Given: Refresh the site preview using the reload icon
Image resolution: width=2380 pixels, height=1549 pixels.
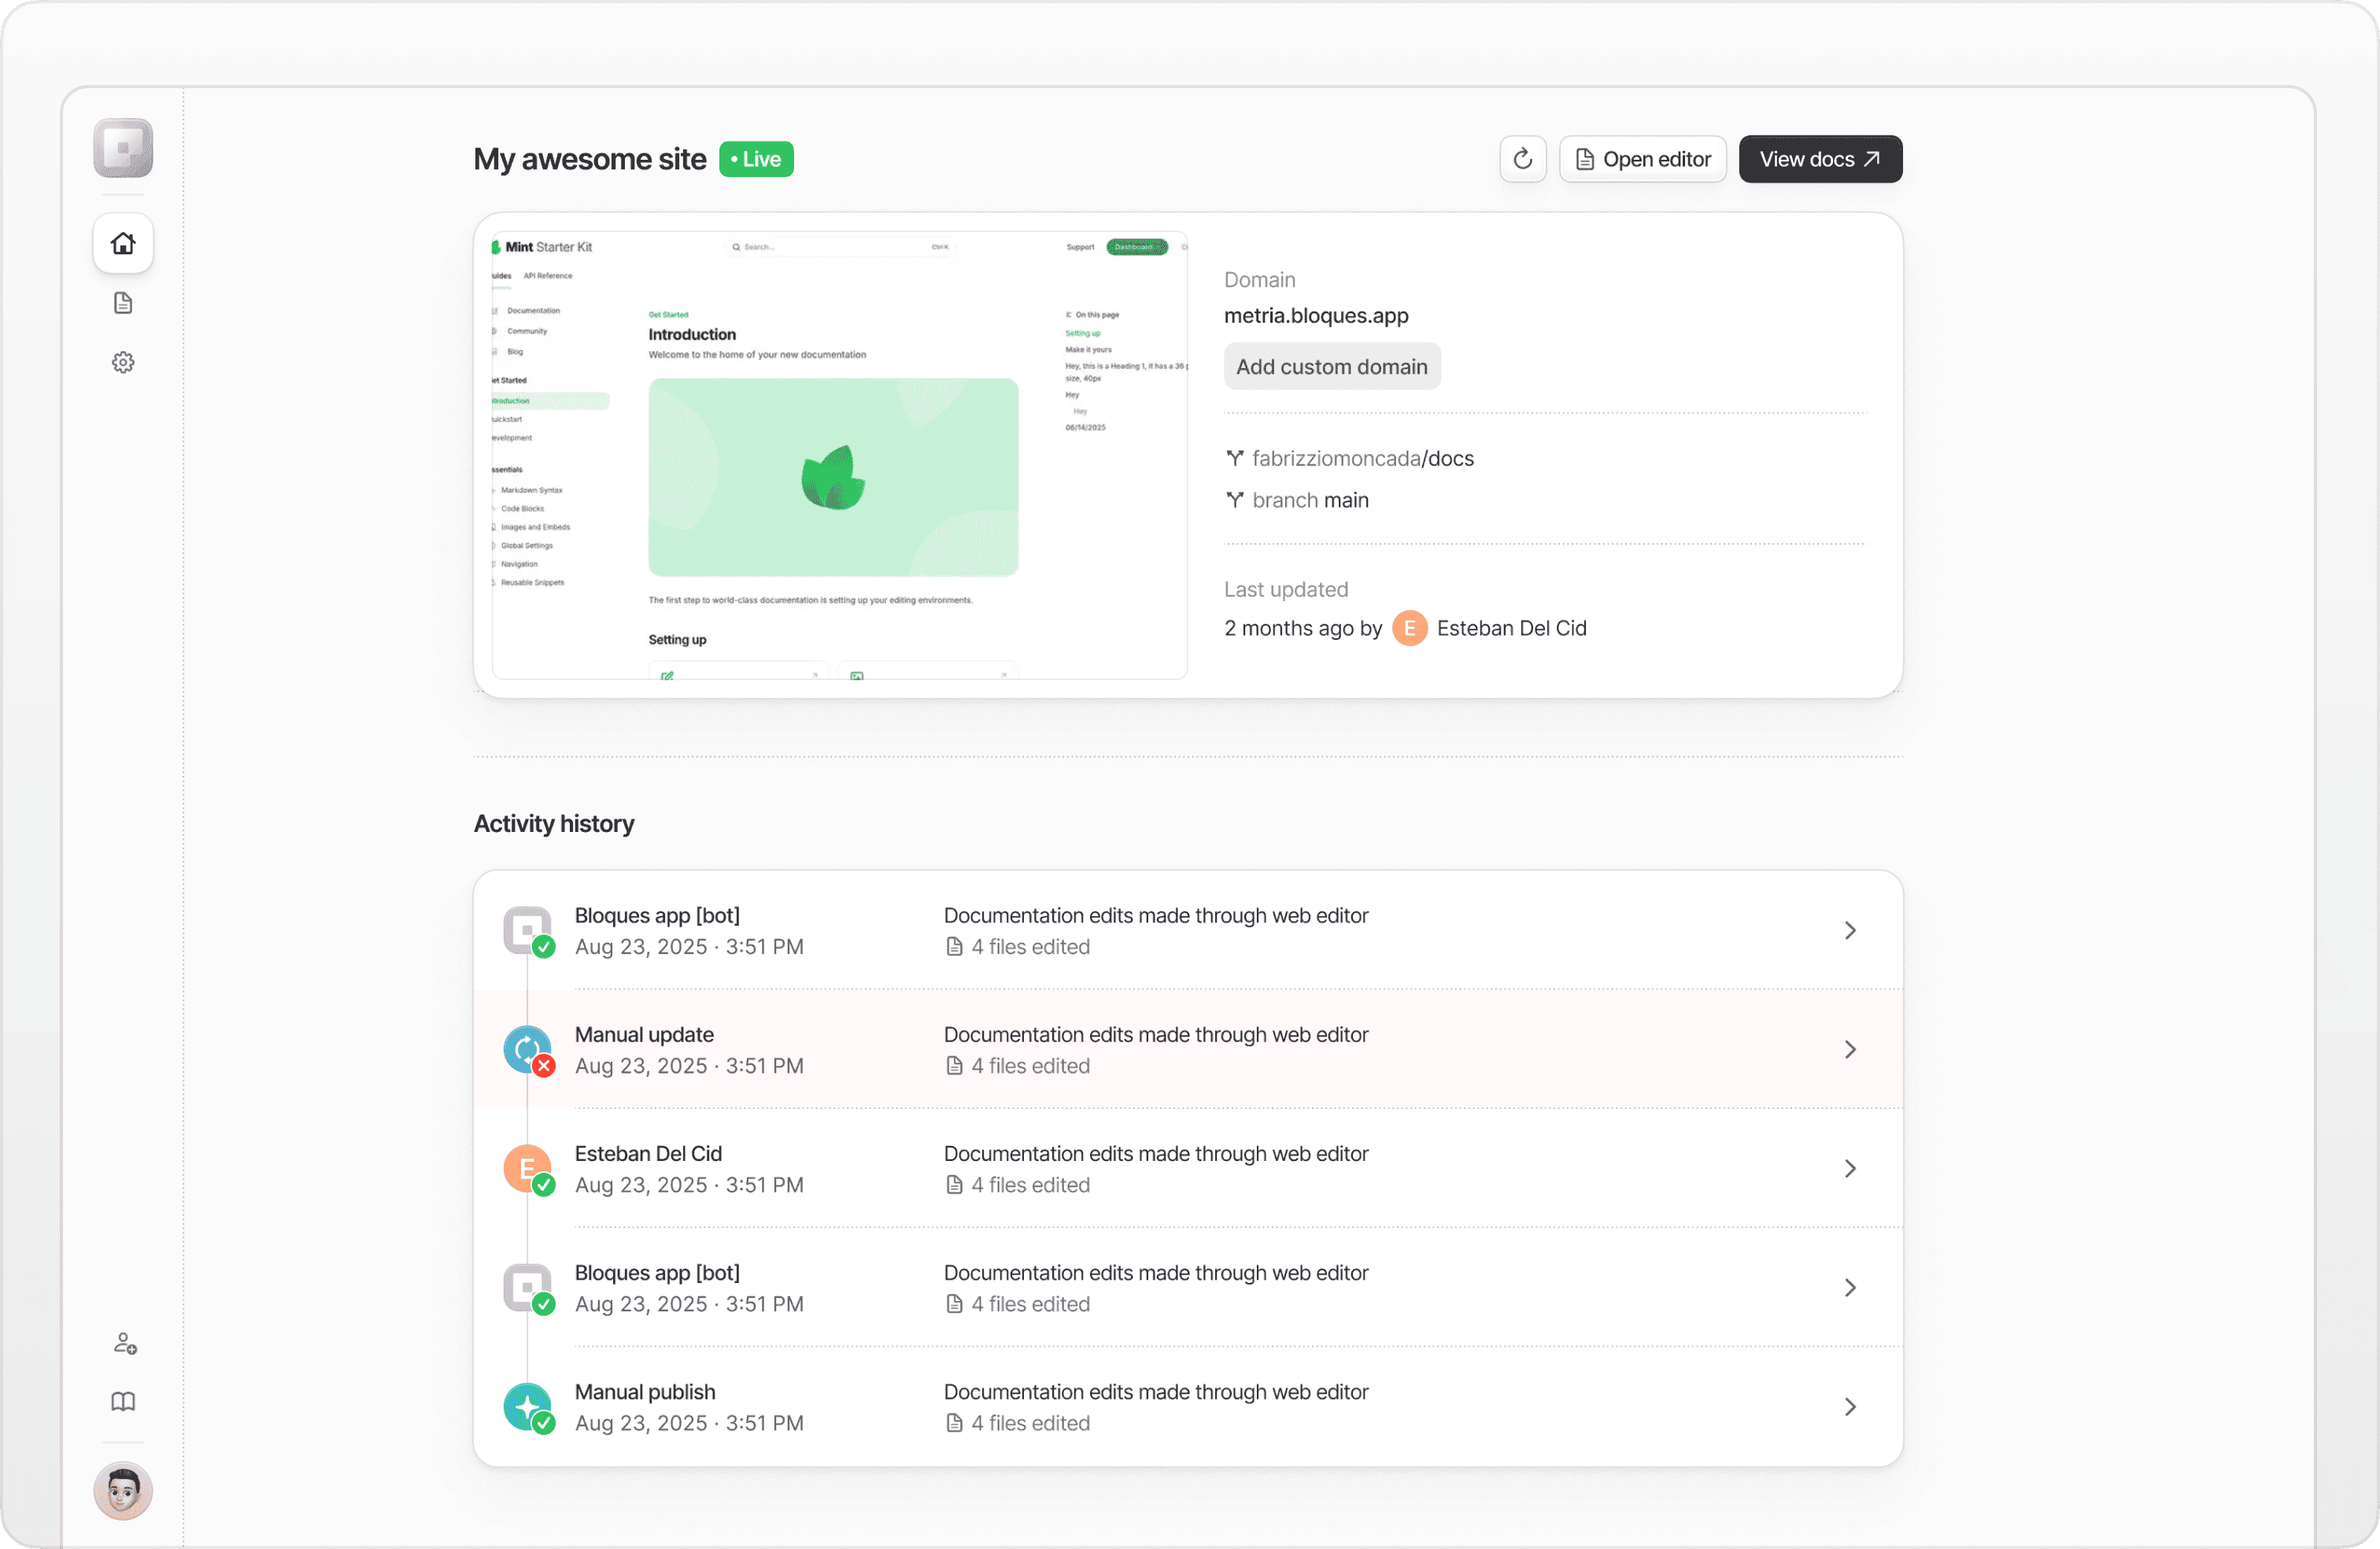Looking at the screenshot, I should tap(1522, 158).
